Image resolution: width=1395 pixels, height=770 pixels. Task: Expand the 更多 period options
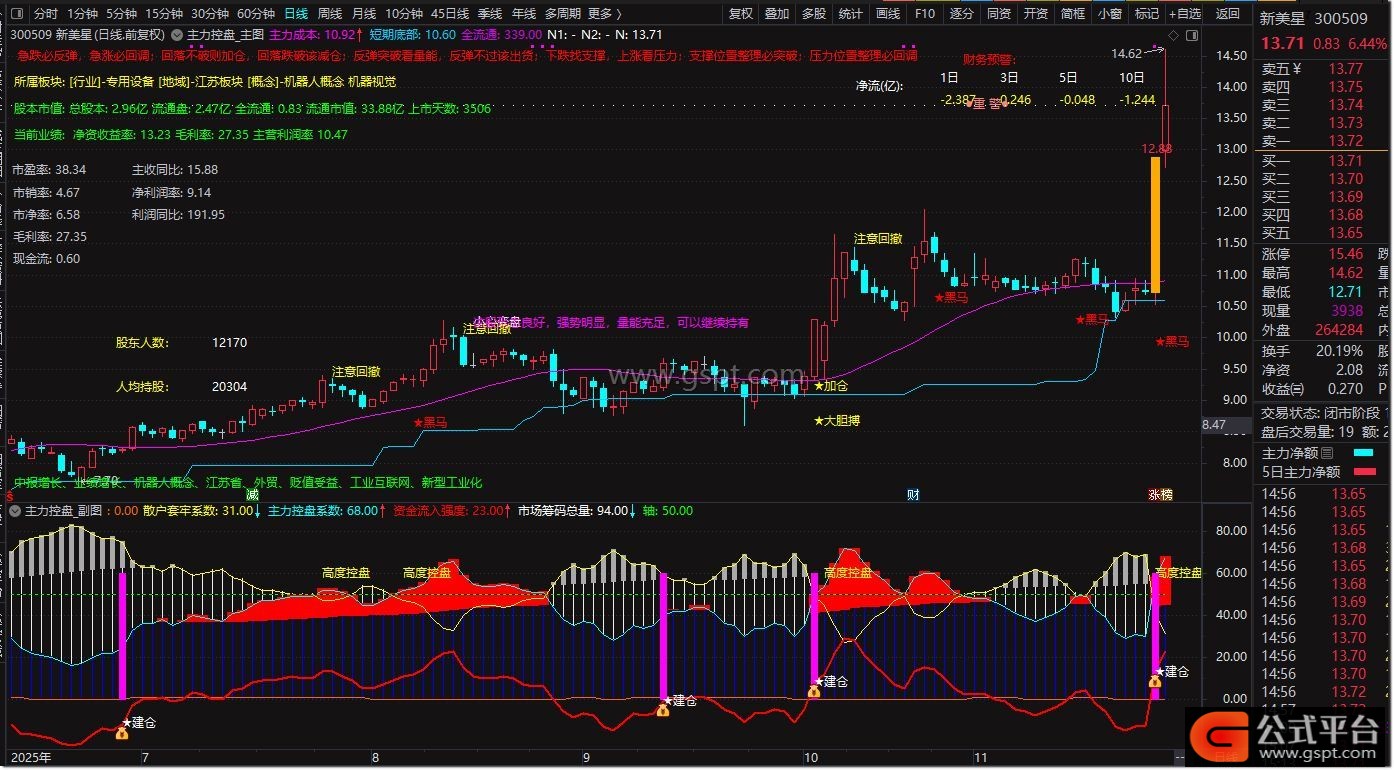tap(604, 14)
